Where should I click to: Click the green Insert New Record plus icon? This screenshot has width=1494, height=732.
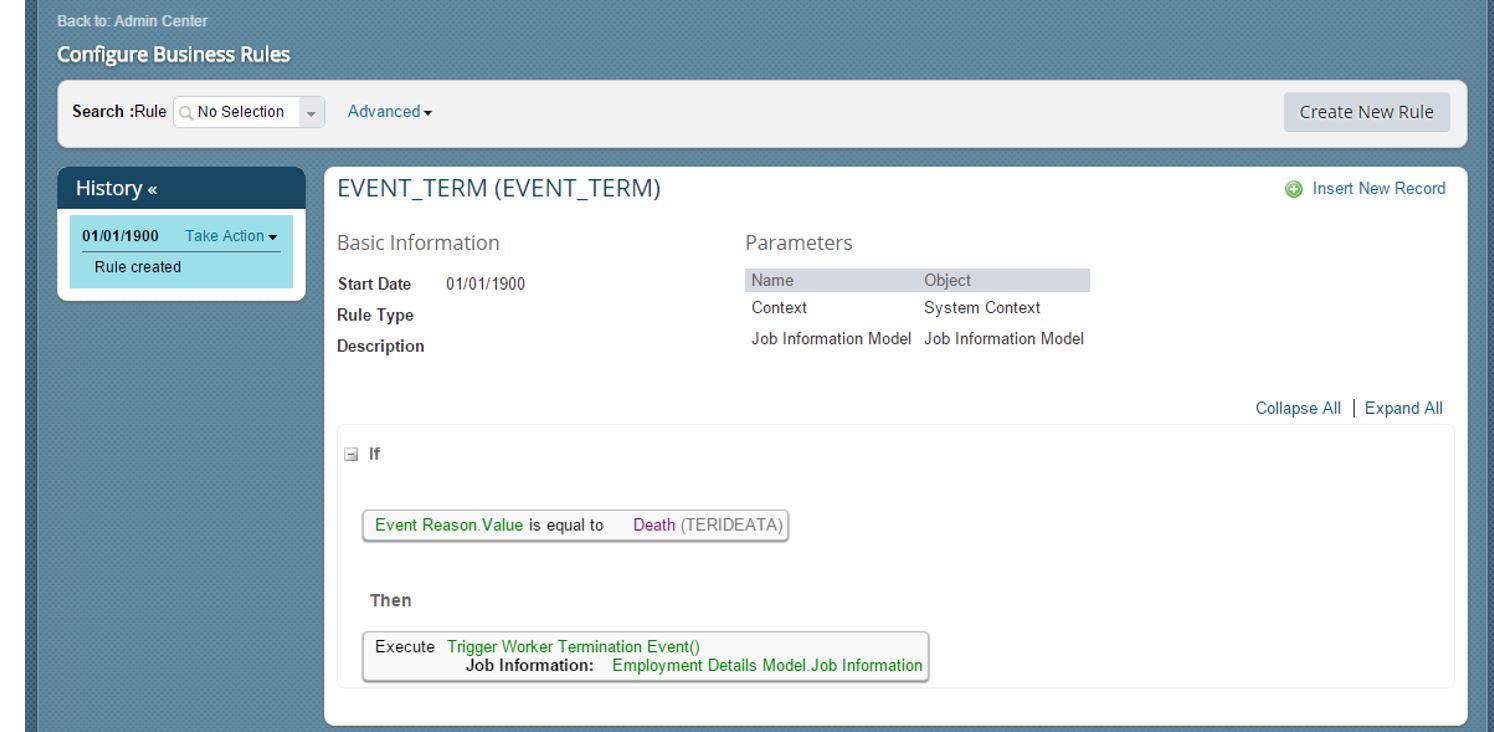1294,189
